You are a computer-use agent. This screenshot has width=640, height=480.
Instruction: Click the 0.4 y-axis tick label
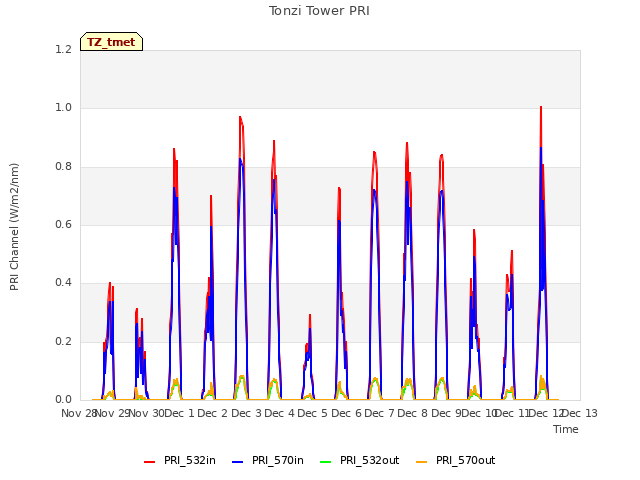(x=63, y=283)
